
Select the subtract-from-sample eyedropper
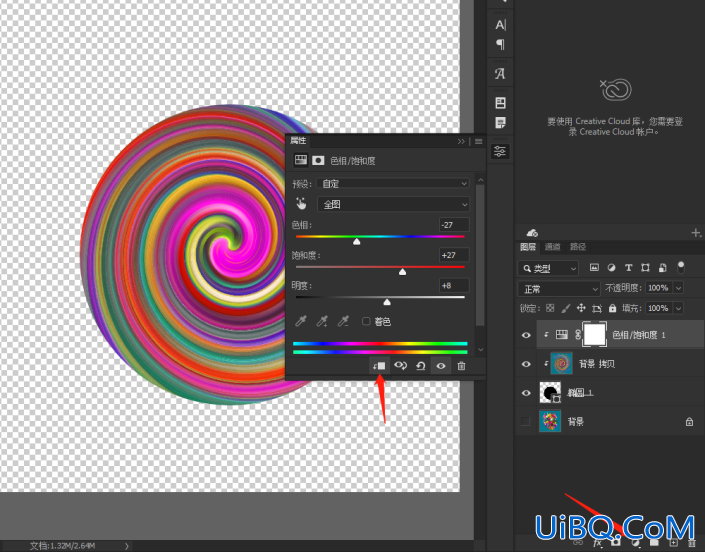coord(344,321)
